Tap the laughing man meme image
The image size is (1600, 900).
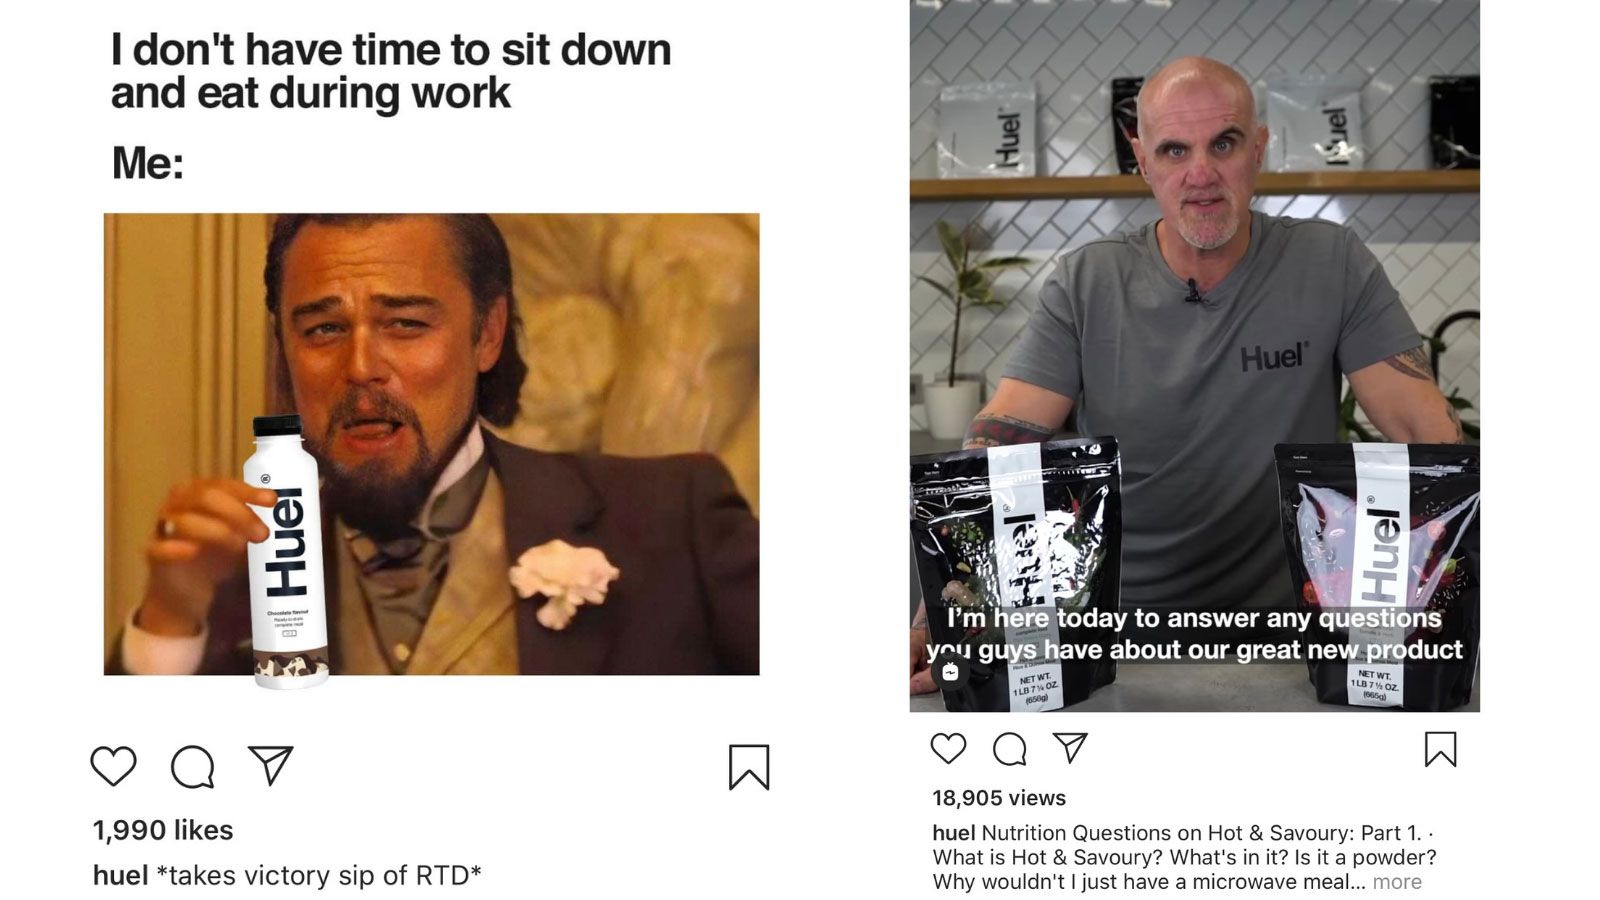431,444
